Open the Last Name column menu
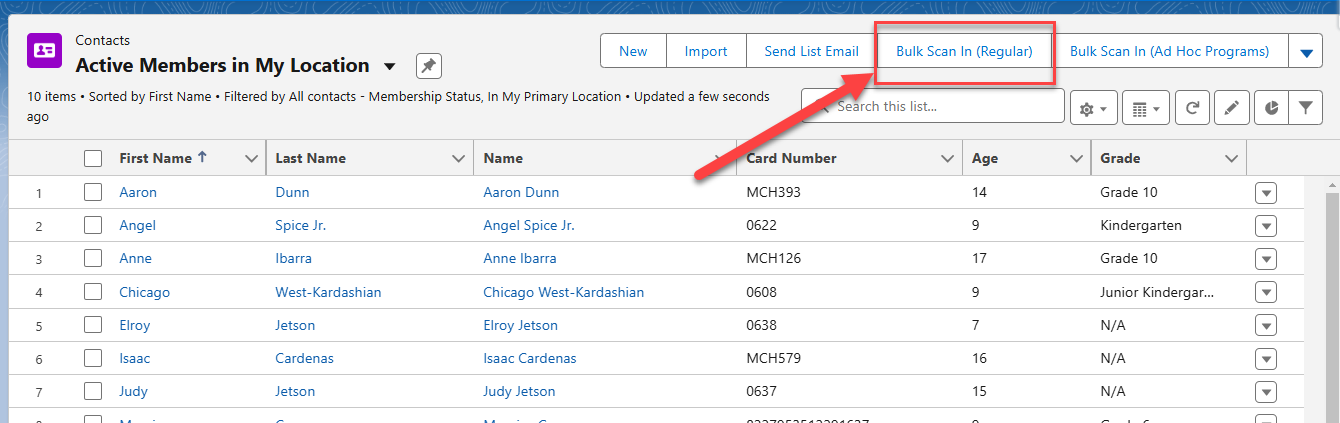This screenshot has width=1340, height=423. tap(458, 158)
